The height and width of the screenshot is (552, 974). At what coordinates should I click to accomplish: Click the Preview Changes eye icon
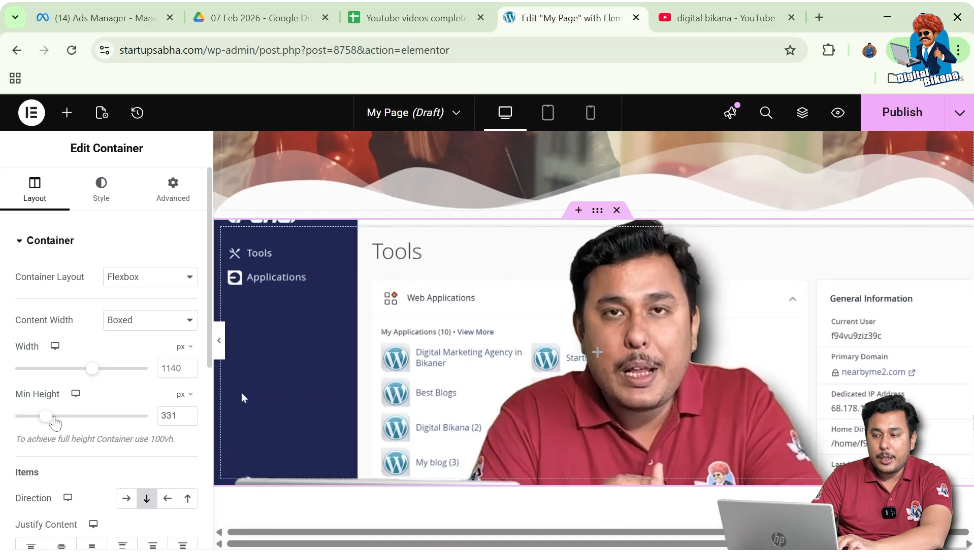click(x=838, y=113)
